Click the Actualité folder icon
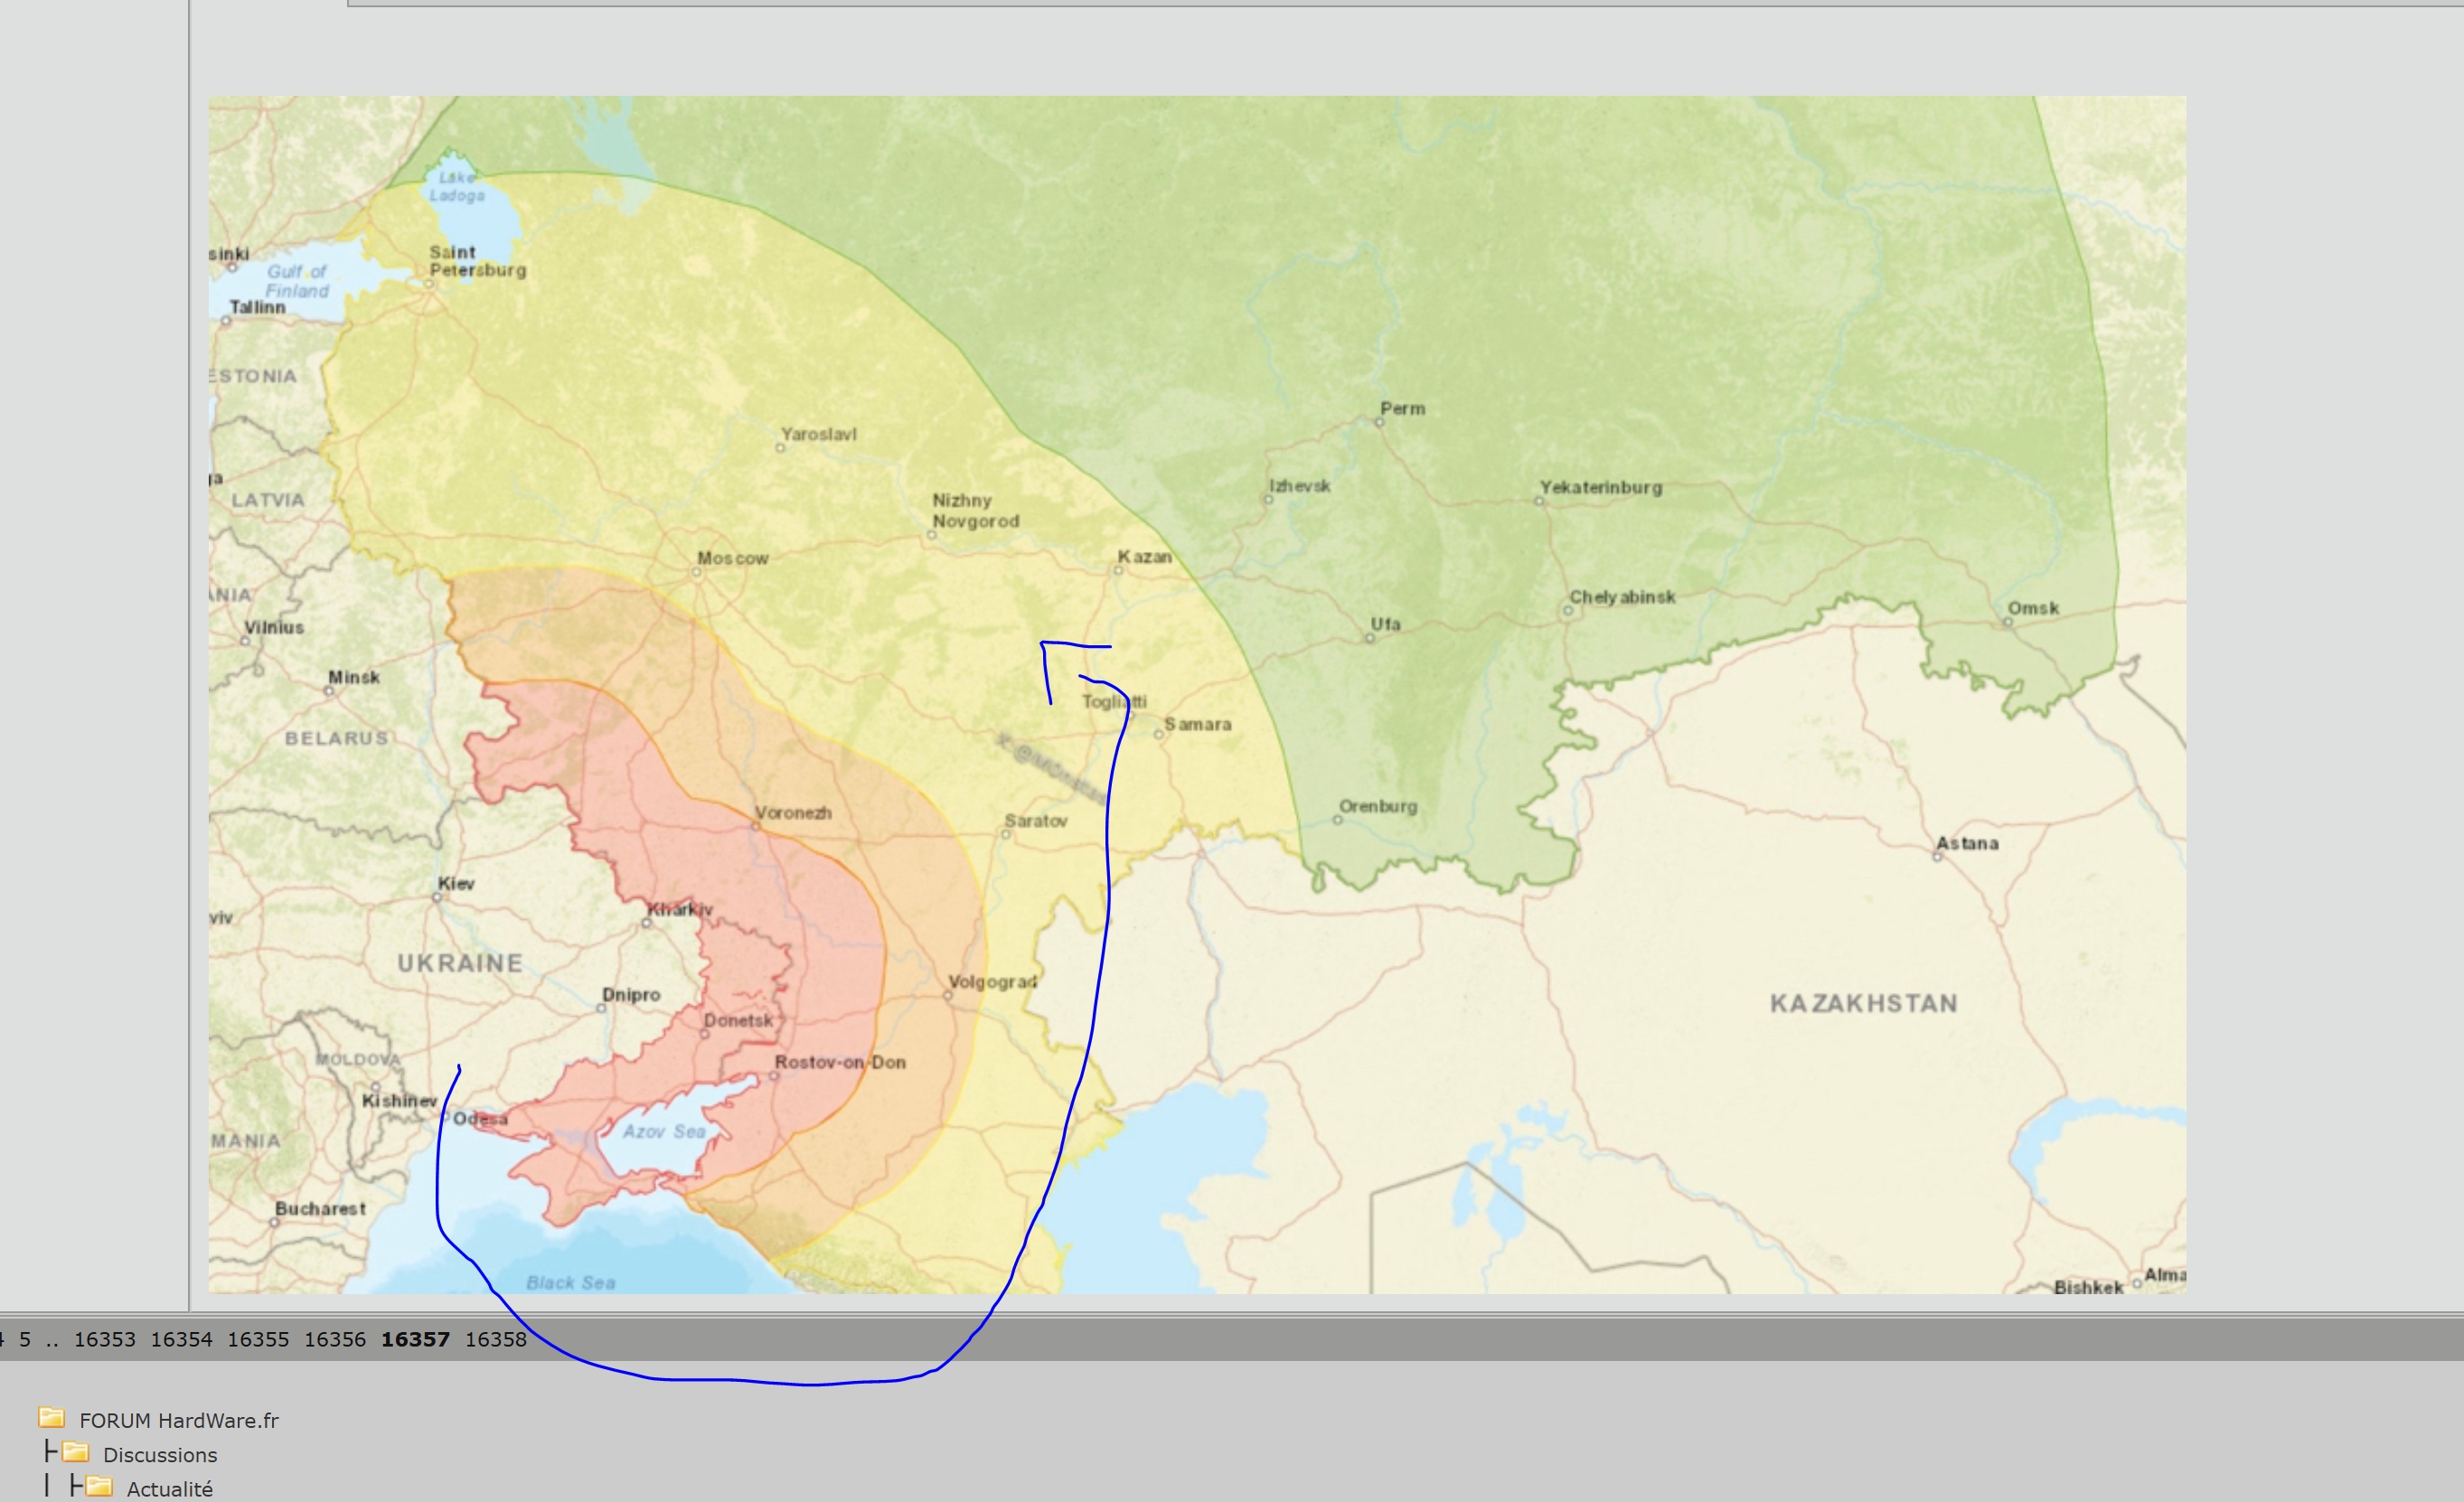This screenshot has height=1502, width=2464. 99,1486
